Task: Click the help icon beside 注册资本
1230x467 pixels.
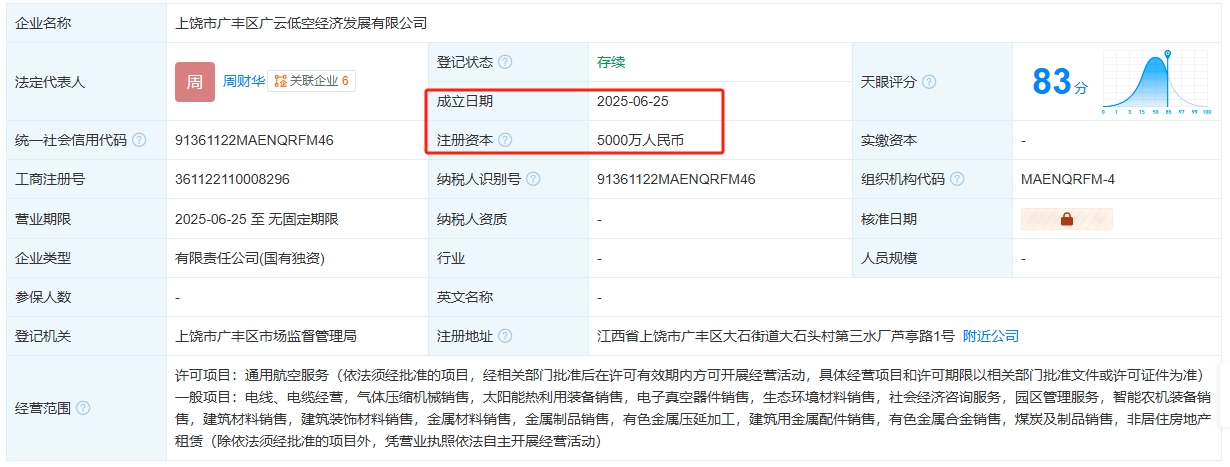Action: point(505,141)
